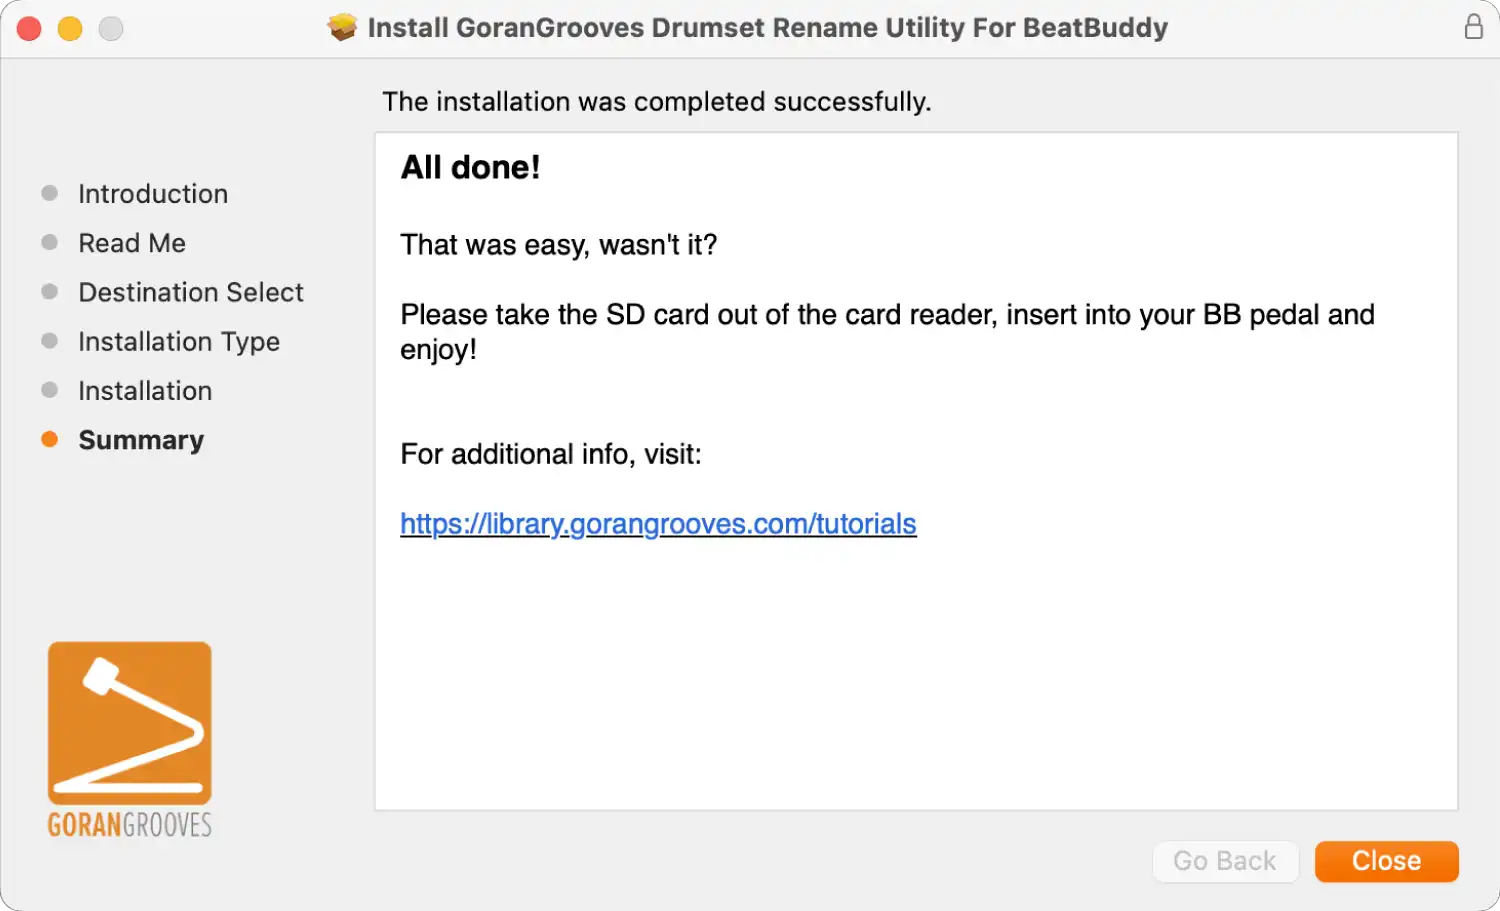1500x911 pixels.
Task: Click the 'All done!' heading
Action: [470, 167]
